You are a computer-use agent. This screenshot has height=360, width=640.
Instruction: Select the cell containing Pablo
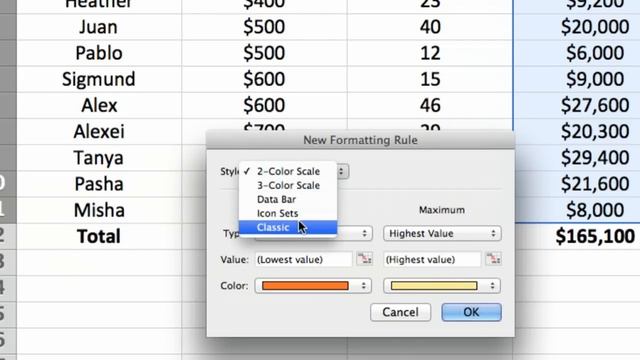tap(99, 53)
